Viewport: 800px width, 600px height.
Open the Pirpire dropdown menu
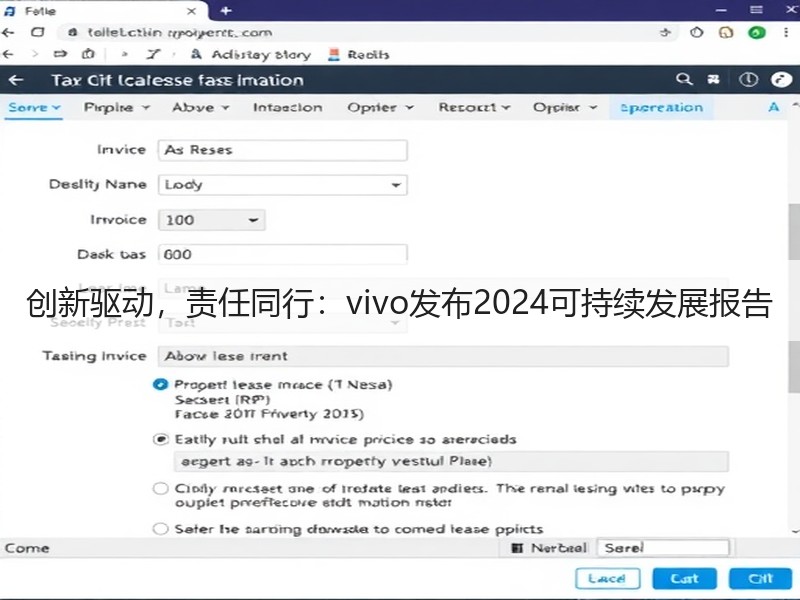click(x=117, y=107)
